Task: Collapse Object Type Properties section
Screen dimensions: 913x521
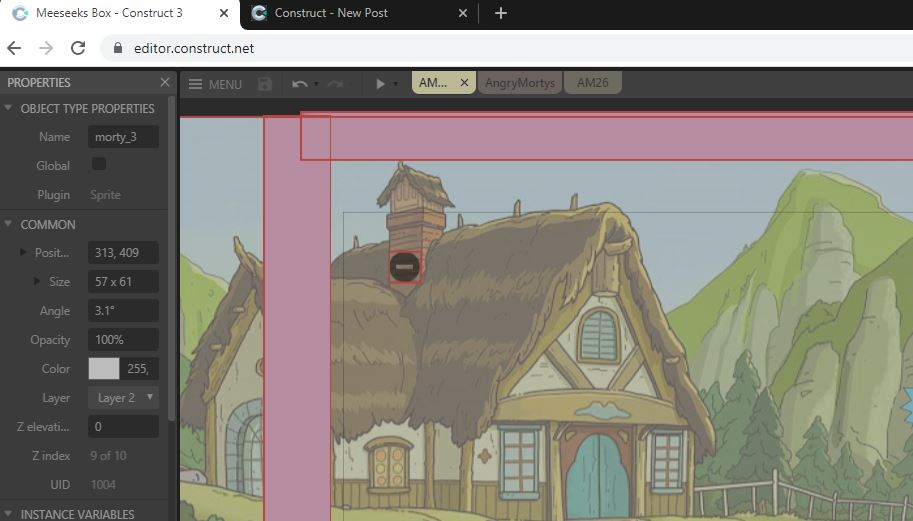Action: click(x=8, y=108)
